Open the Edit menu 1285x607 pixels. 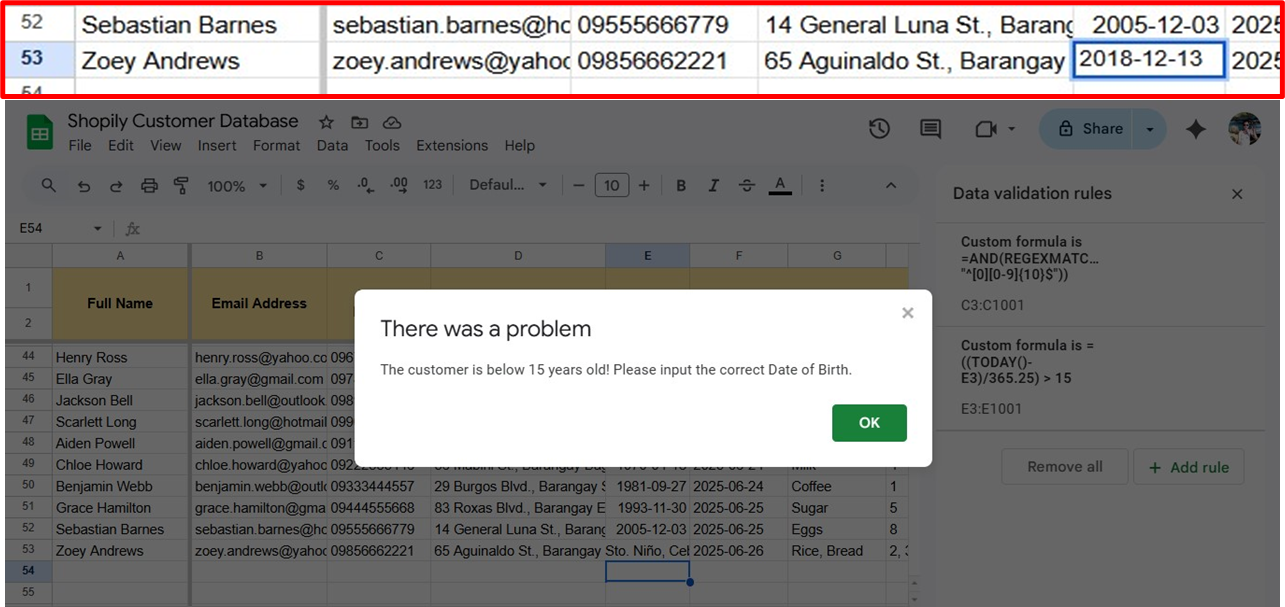click(121, 145)
